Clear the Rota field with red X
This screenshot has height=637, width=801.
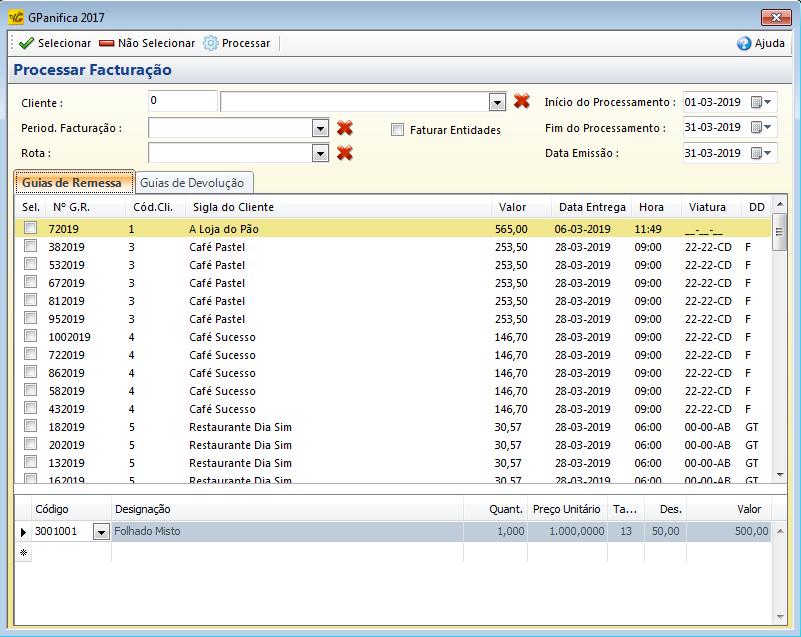pos(345,153)
